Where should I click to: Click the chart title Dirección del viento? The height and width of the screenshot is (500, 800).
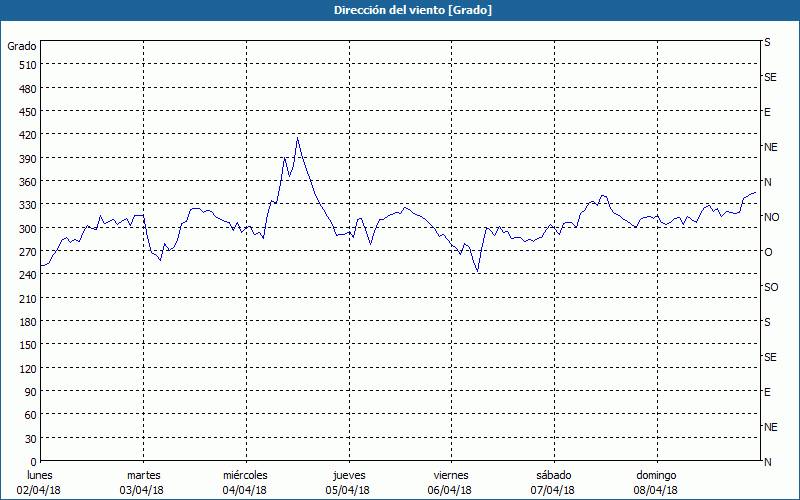coord(399,10)
